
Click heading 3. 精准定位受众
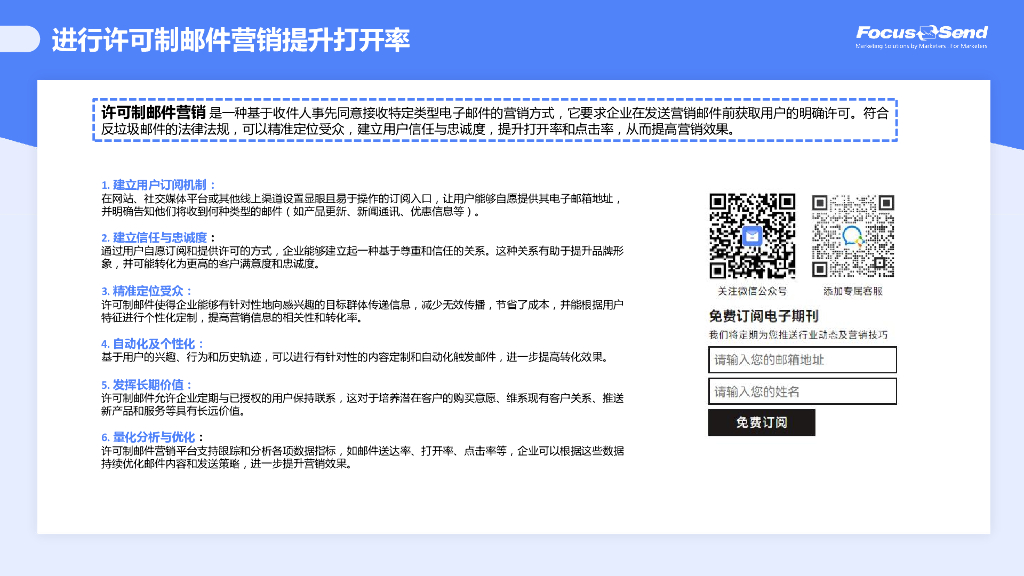click(x=146, y=290)
